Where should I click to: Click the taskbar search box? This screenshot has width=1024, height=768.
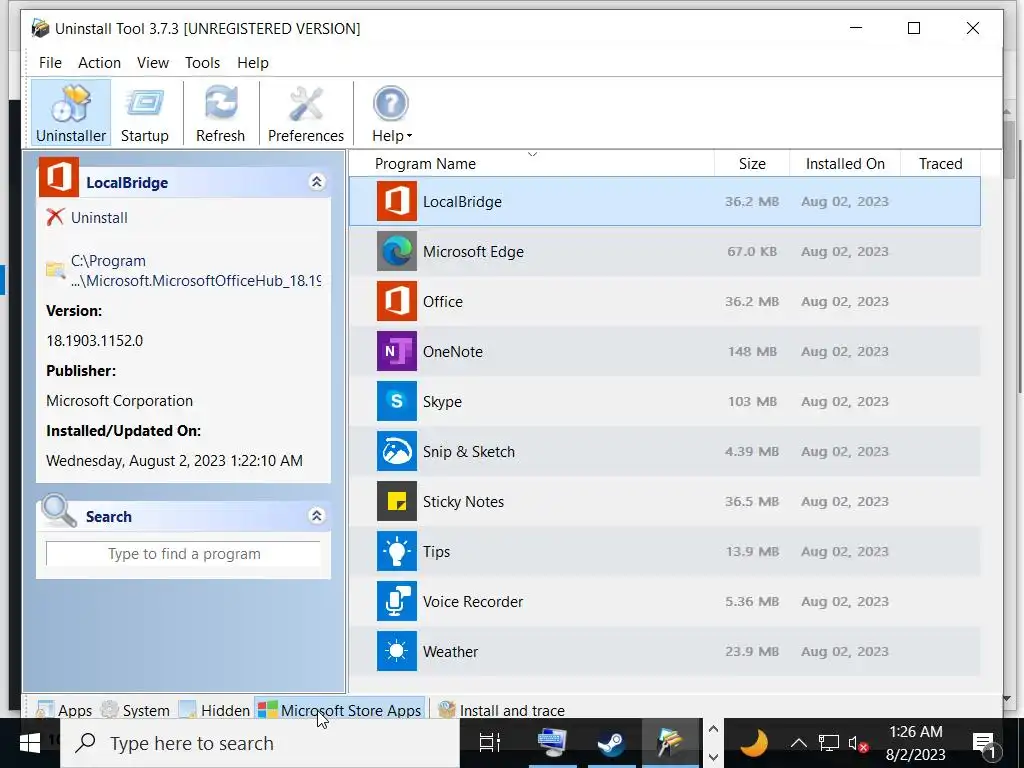260,743
